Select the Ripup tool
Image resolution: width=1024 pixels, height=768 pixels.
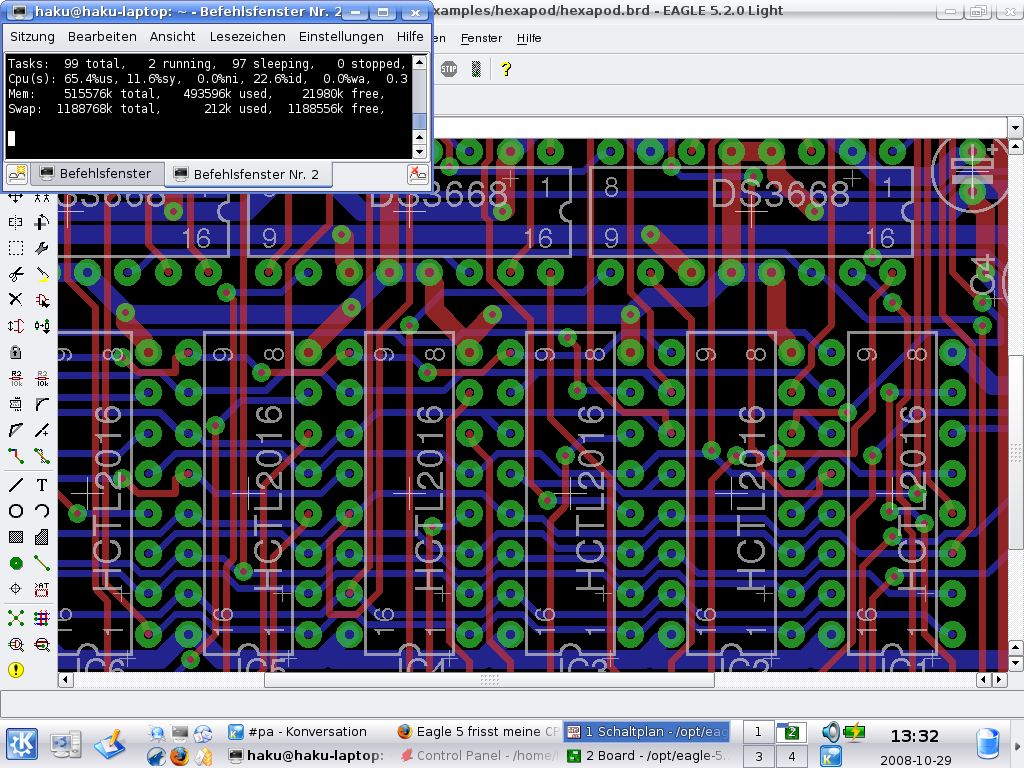[x=42, y=456]
